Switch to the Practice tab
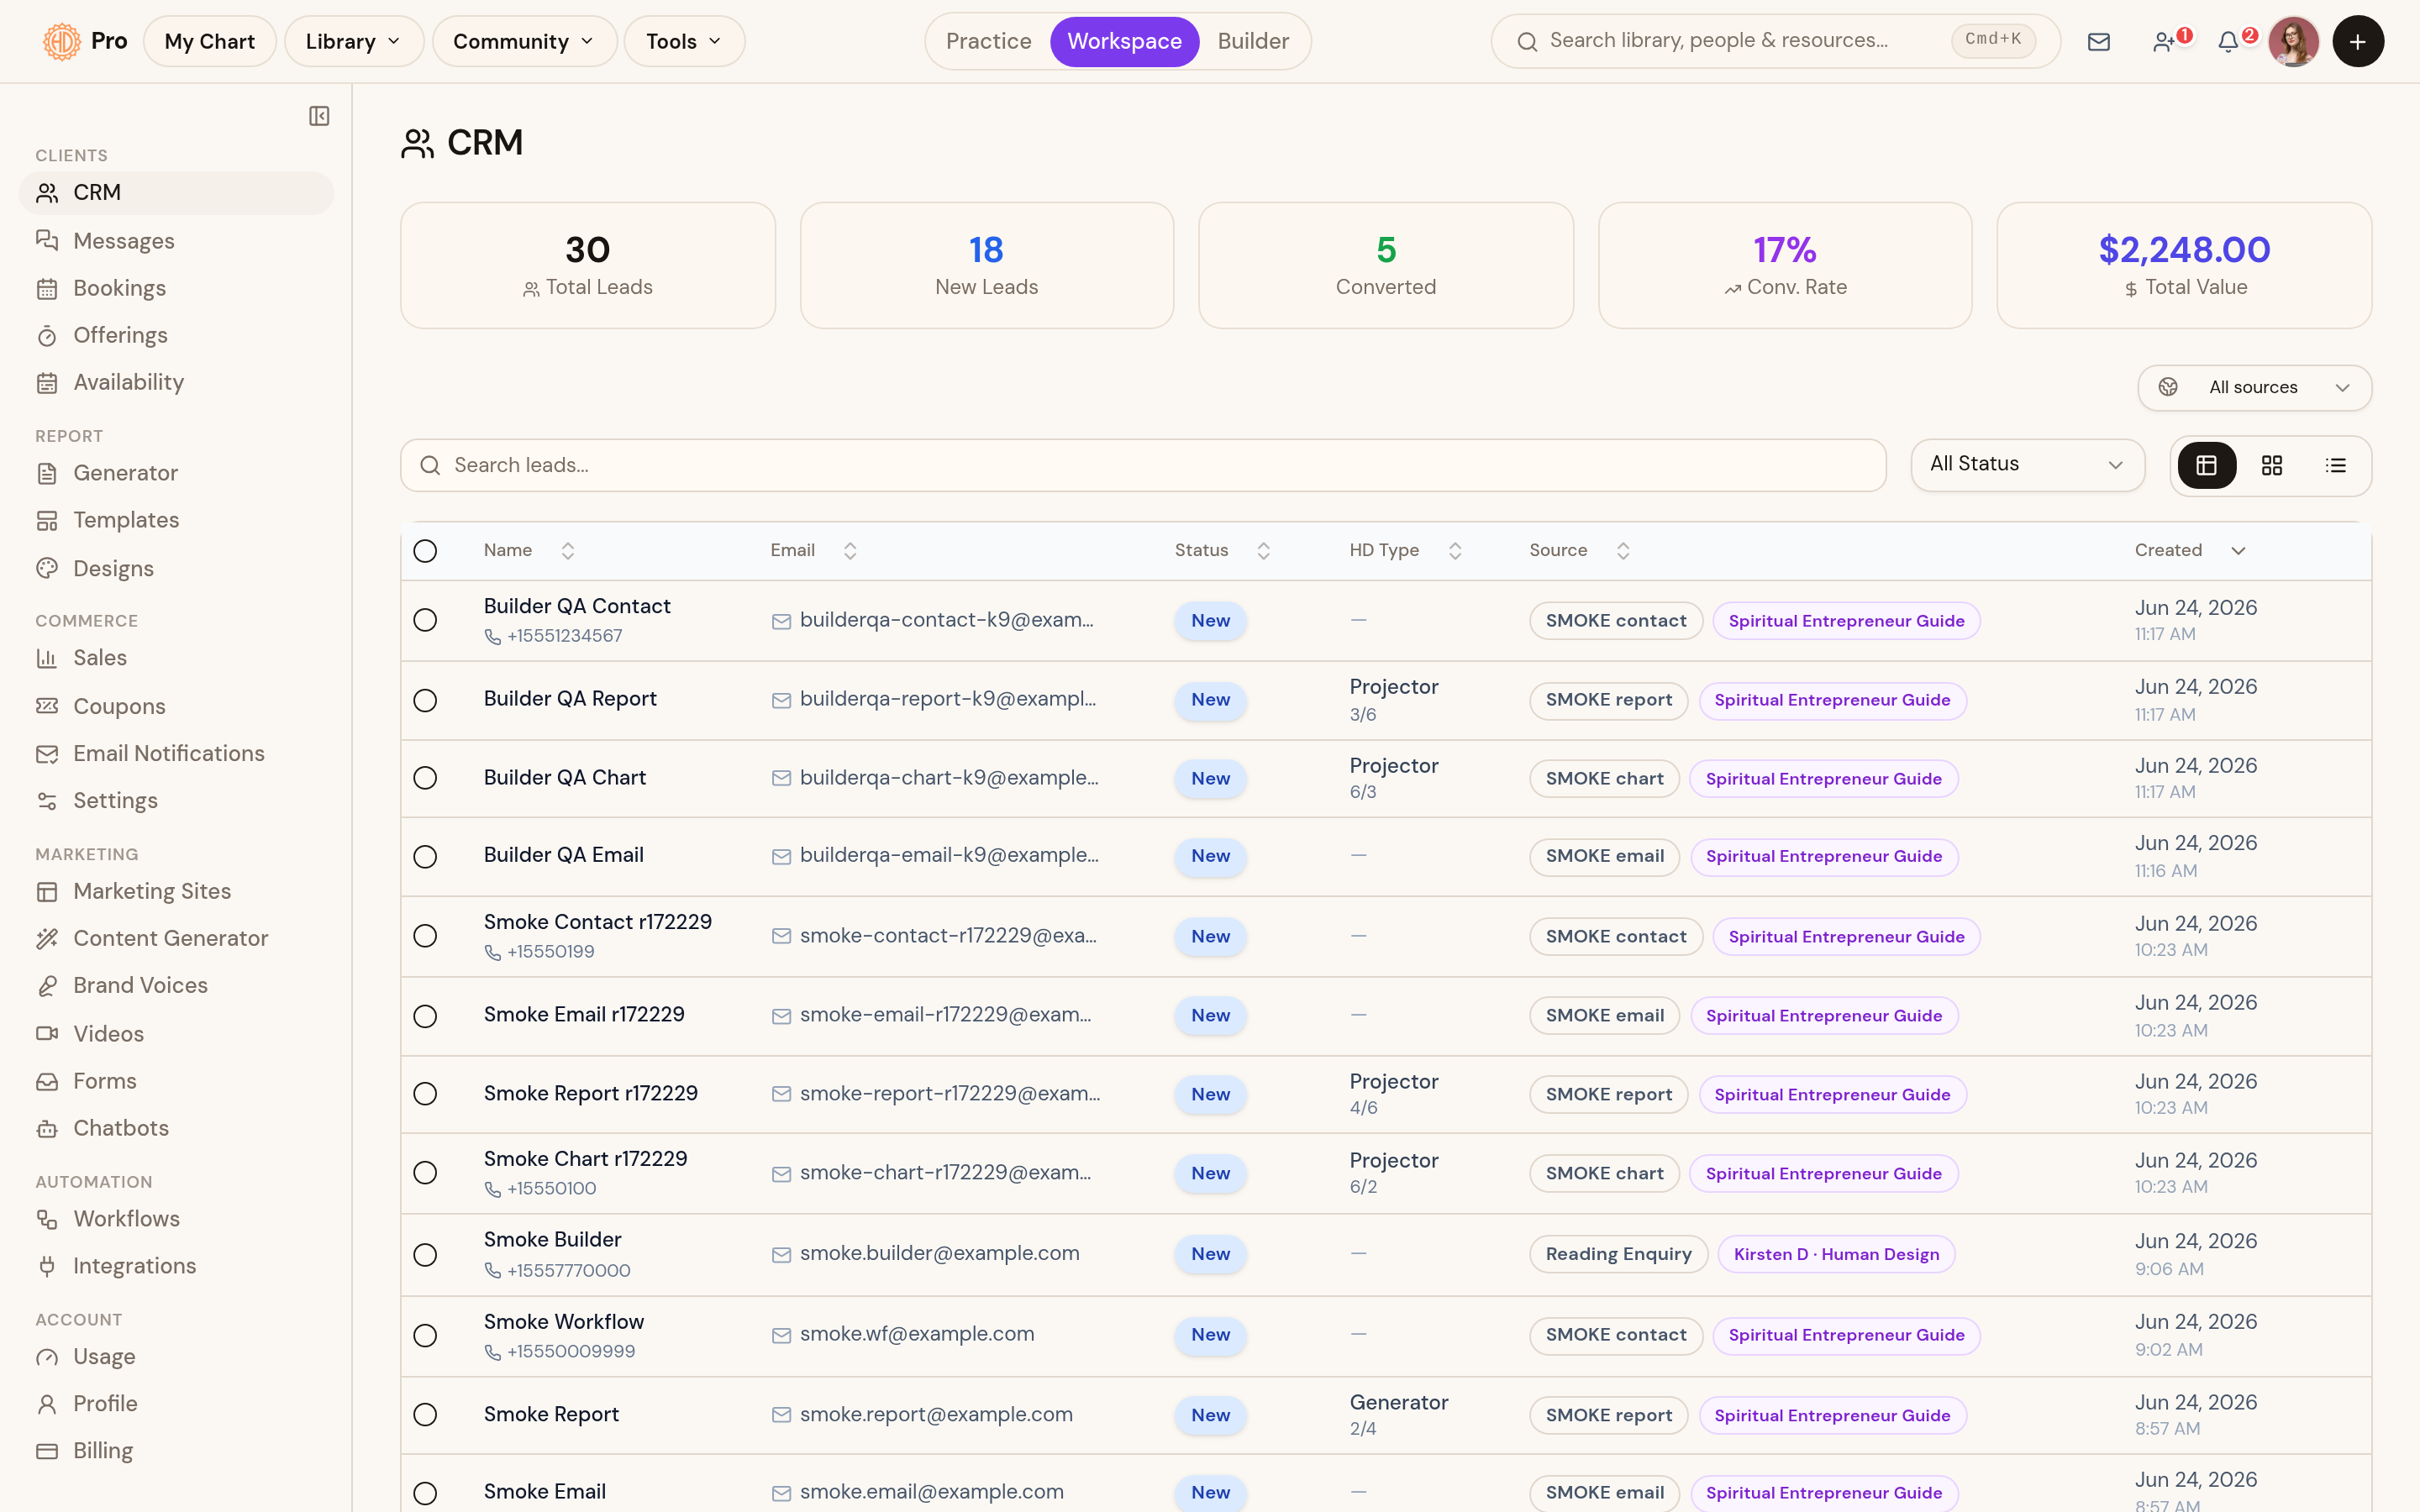This screenshot has height=1512, width=2420. (x=988, y=41)
